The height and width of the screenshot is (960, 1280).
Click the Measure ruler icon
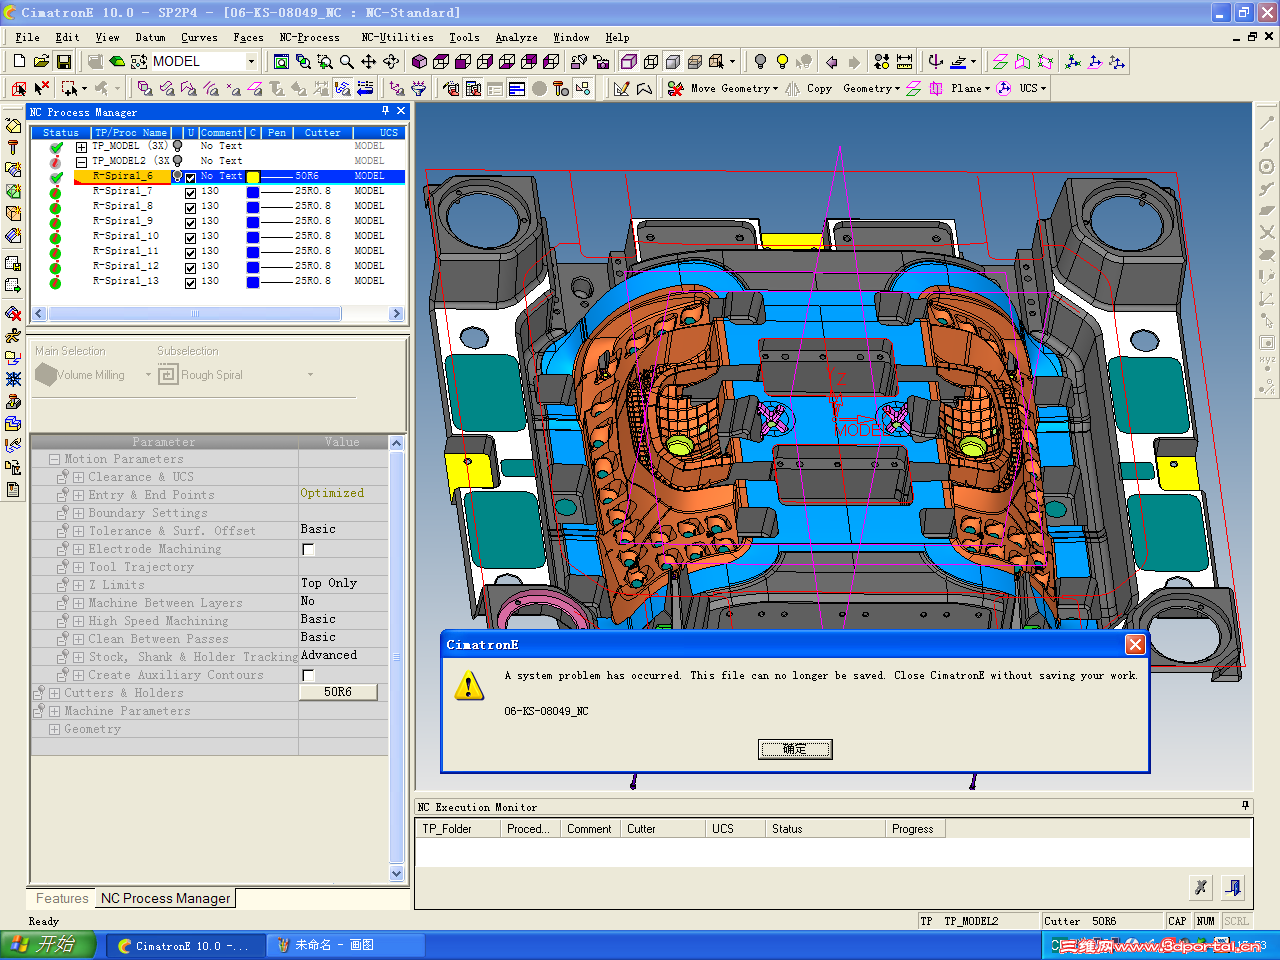pyautogui.click(x=904, y=62)
